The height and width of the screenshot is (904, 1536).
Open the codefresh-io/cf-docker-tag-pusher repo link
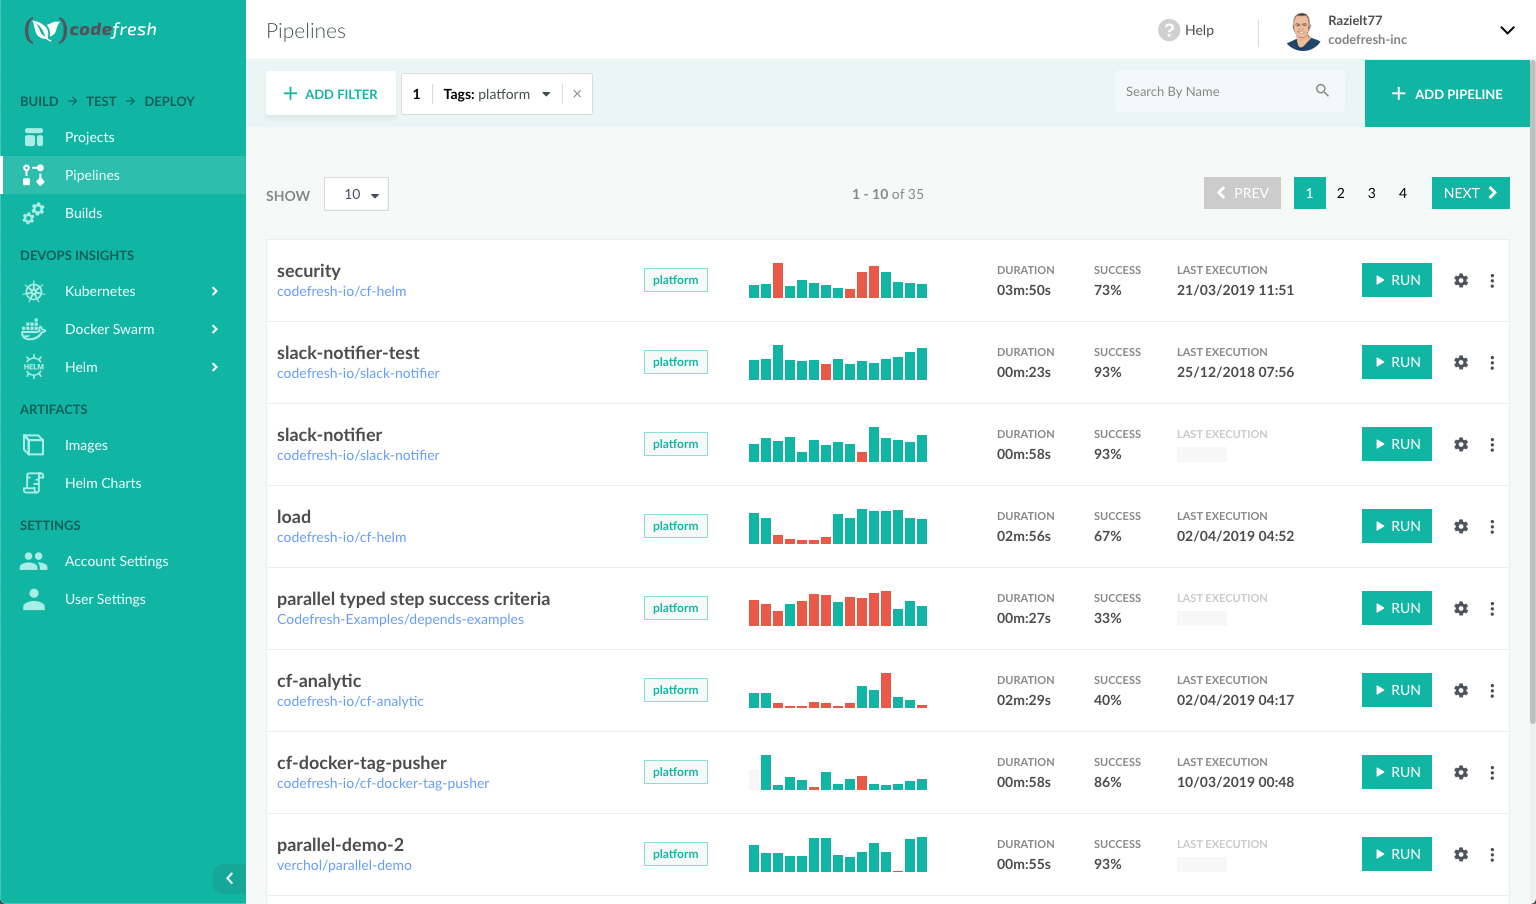pos(383,783)
